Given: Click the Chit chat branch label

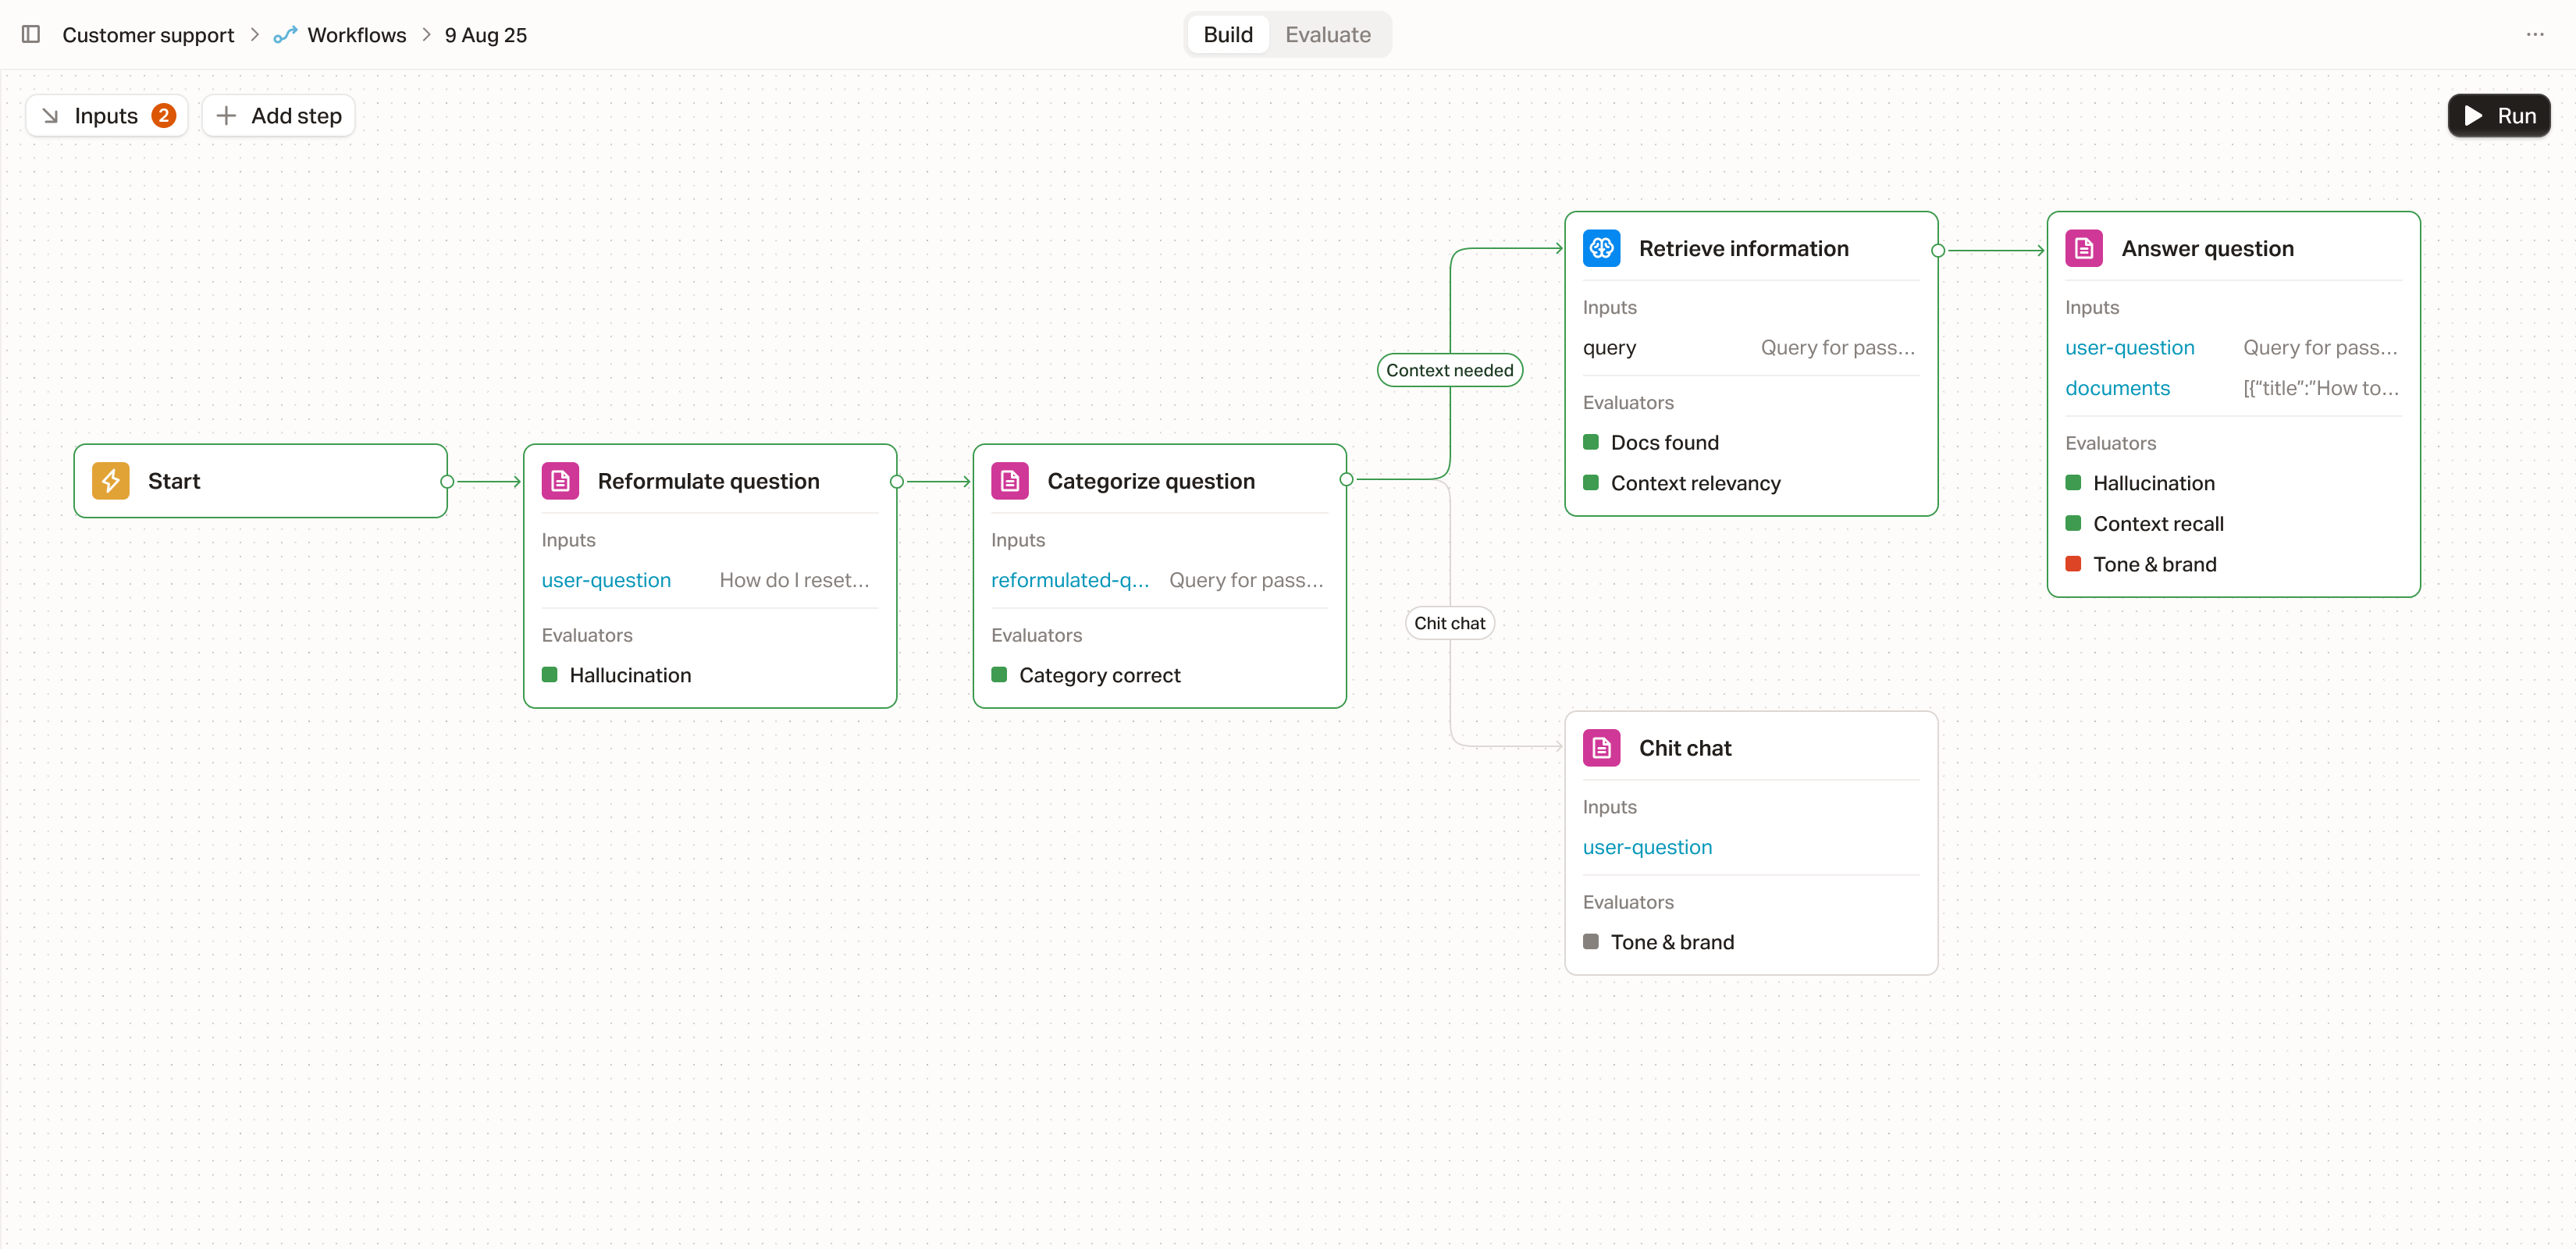Looking at the screenshot, I should tap(1449, 623).
